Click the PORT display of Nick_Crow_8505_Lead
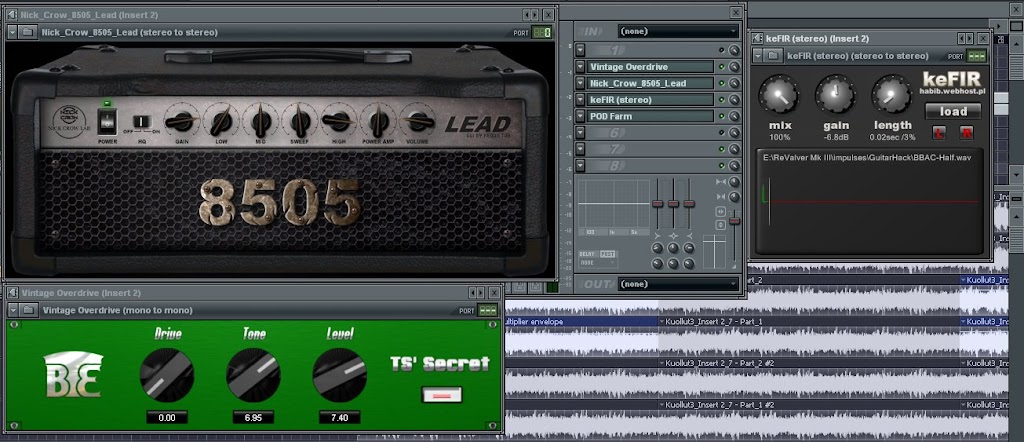 (541, 33)
